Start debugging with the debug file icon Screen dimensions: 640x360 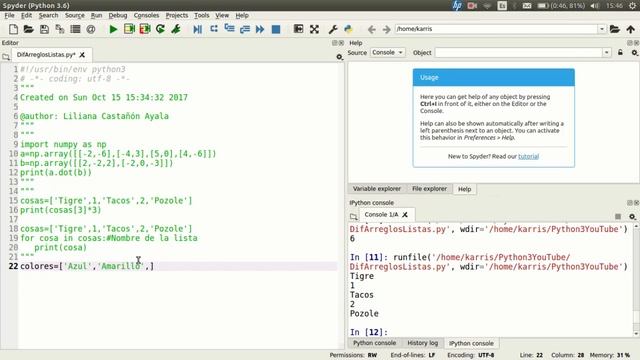tap(198, 29)
